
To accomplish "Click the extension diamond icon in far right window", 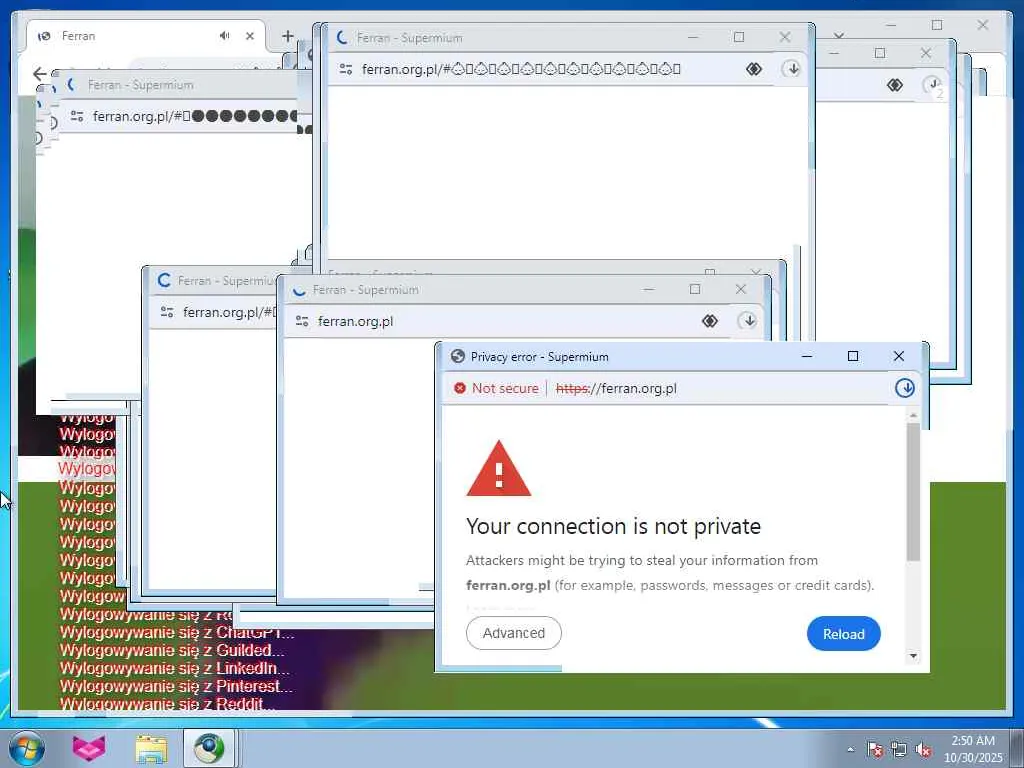I will pos(895,84).
